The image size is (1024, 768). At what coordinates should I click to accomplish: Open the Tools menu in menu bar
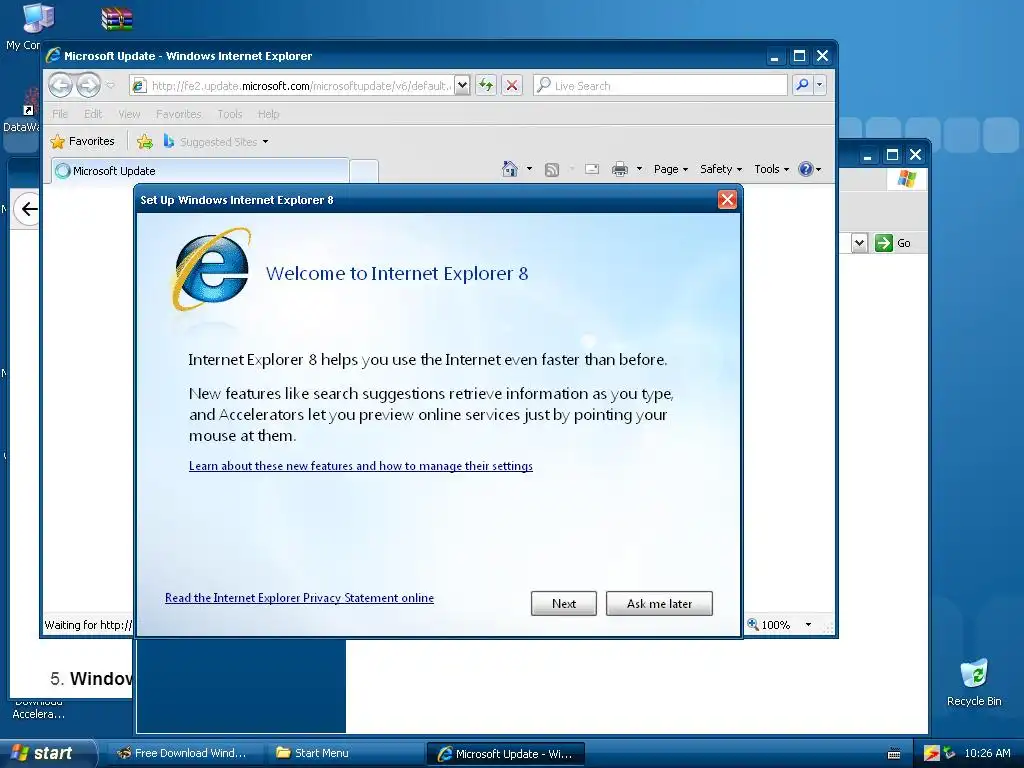click(x=230, y=114)
